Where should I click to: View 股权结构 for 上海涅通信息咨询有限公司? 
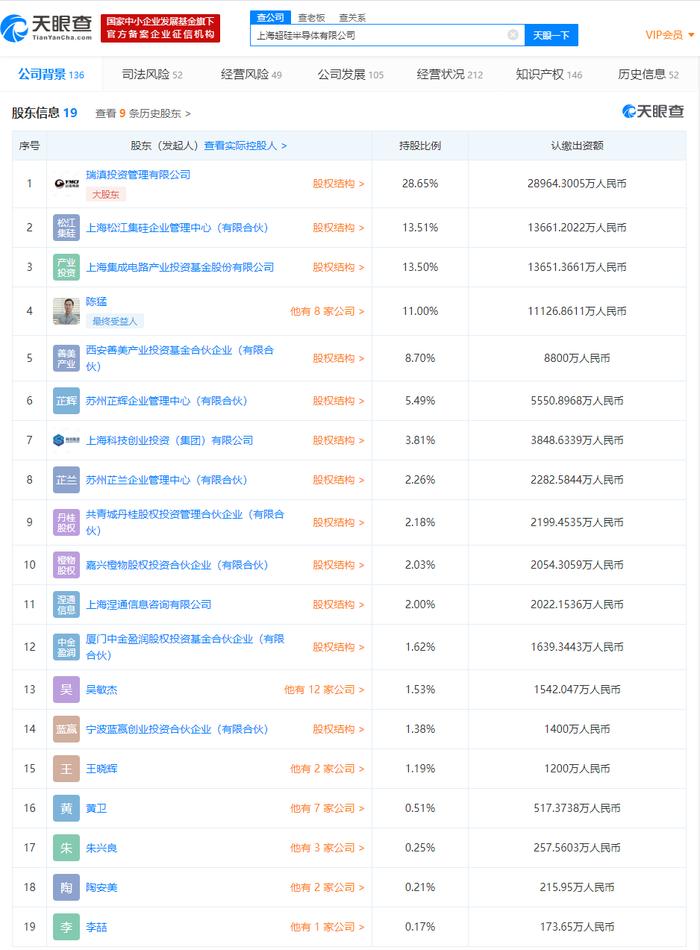[x=338, y=605]
